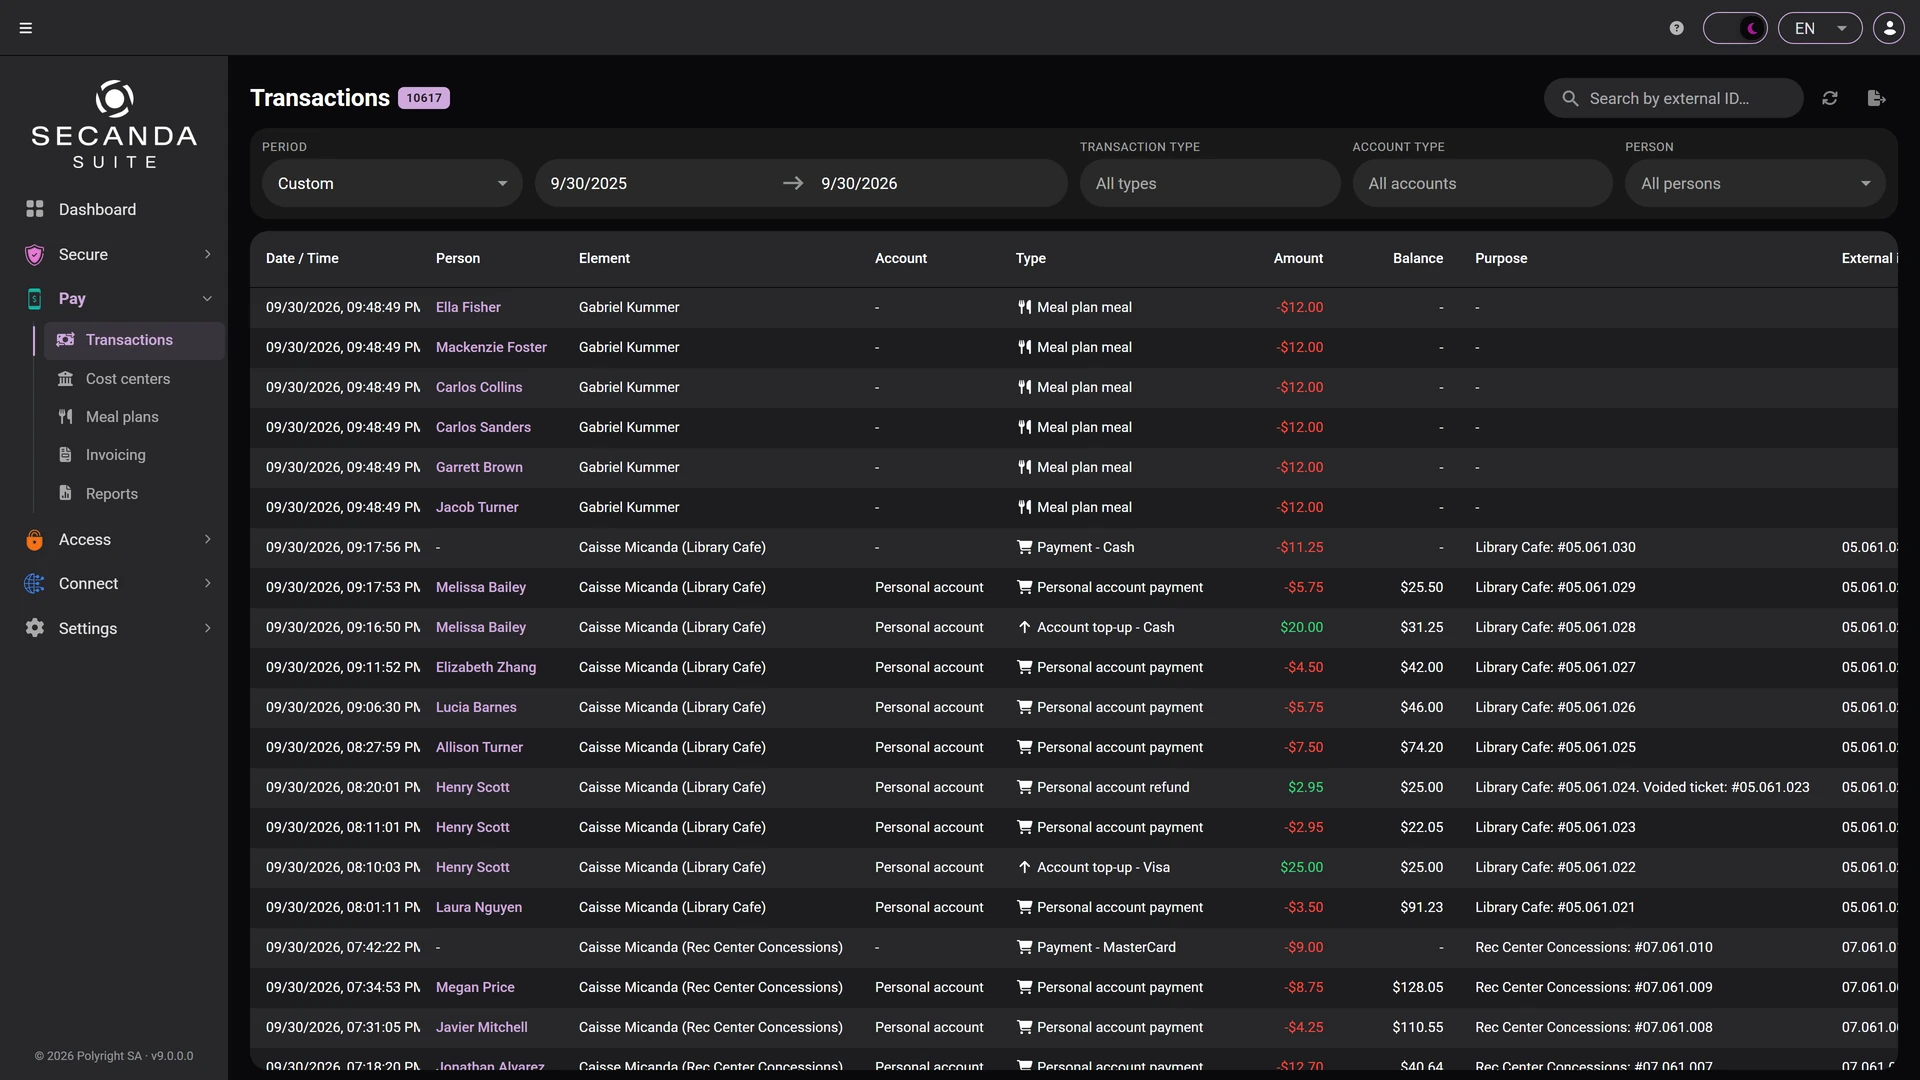This screenshot has height=1080, width=1920.
Task: Toggle the dark mode switch
Action: click(x=1735, y=28)
